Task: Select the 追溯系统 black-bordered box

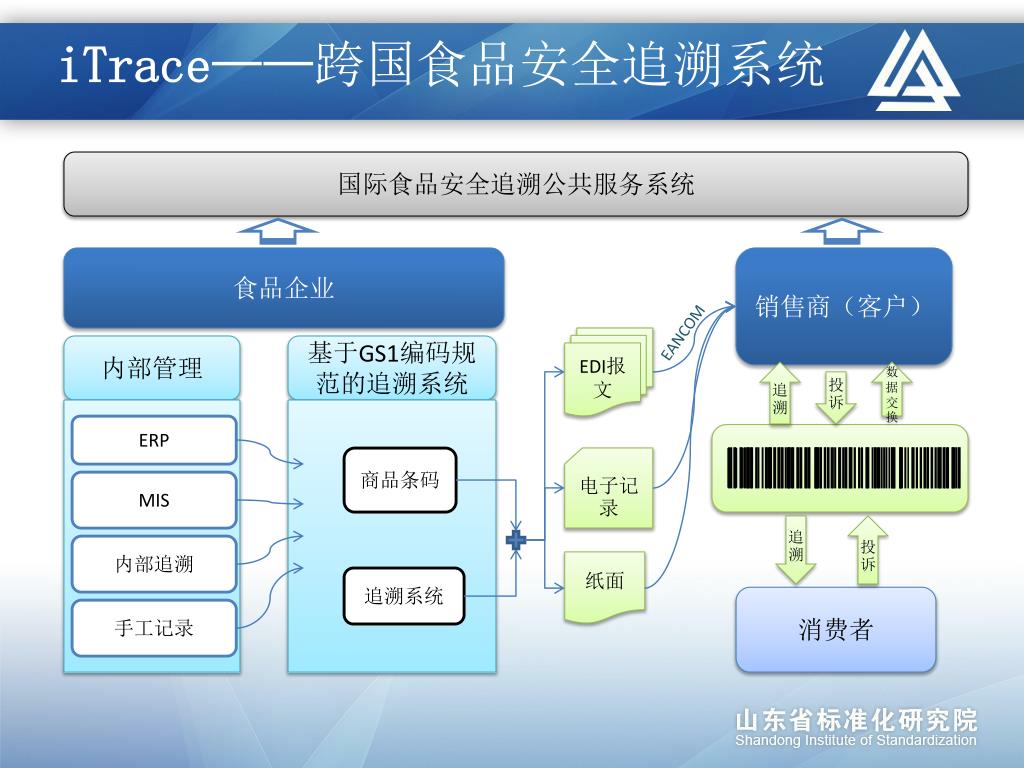Action: [x=404, y=596]
